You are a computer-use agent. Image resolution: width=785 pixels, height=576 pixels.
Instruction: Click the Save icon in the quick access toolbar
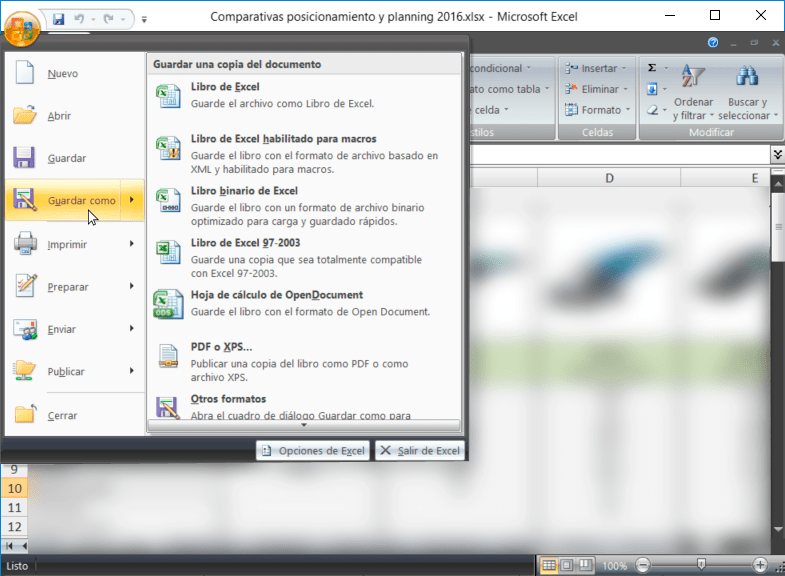click(59, 19)
